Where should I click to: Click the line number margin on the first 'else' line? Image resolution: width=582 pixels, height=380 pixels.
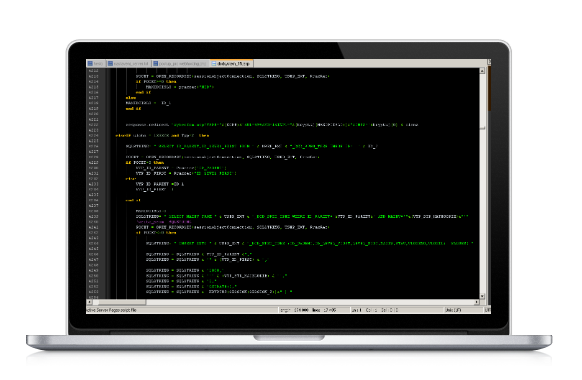[93, 98]
